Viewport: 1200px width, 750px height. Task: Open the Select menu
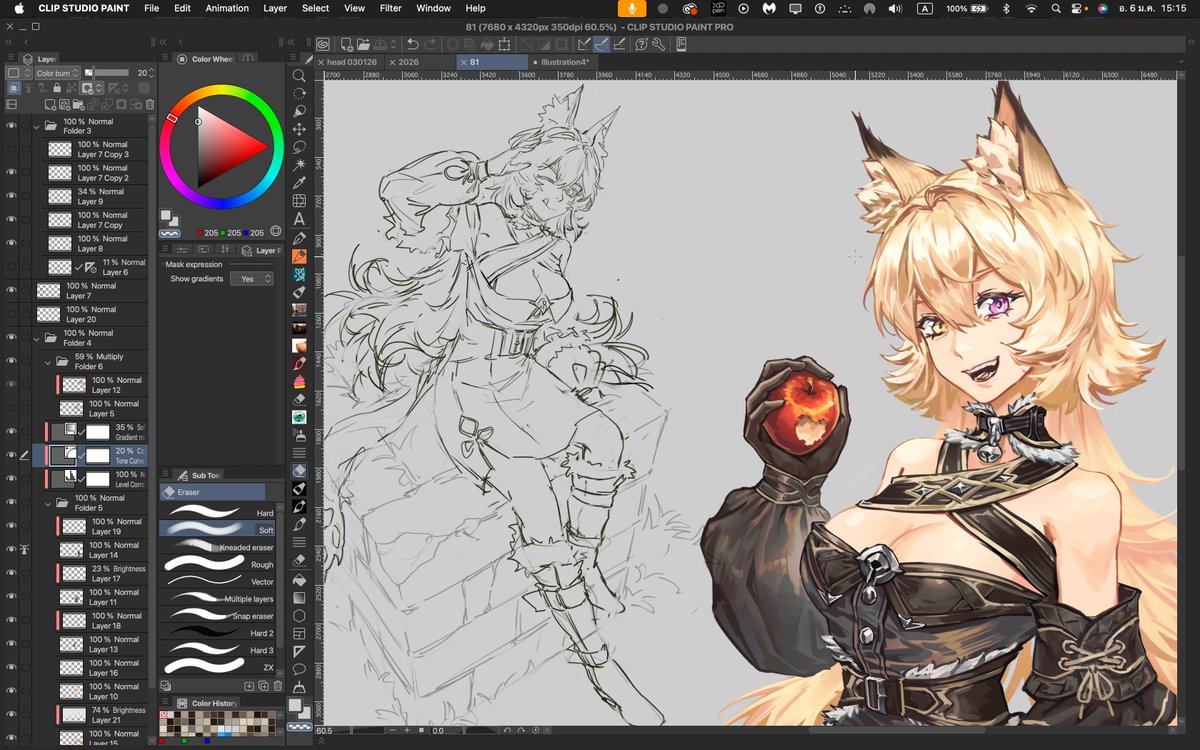[316, 8]
